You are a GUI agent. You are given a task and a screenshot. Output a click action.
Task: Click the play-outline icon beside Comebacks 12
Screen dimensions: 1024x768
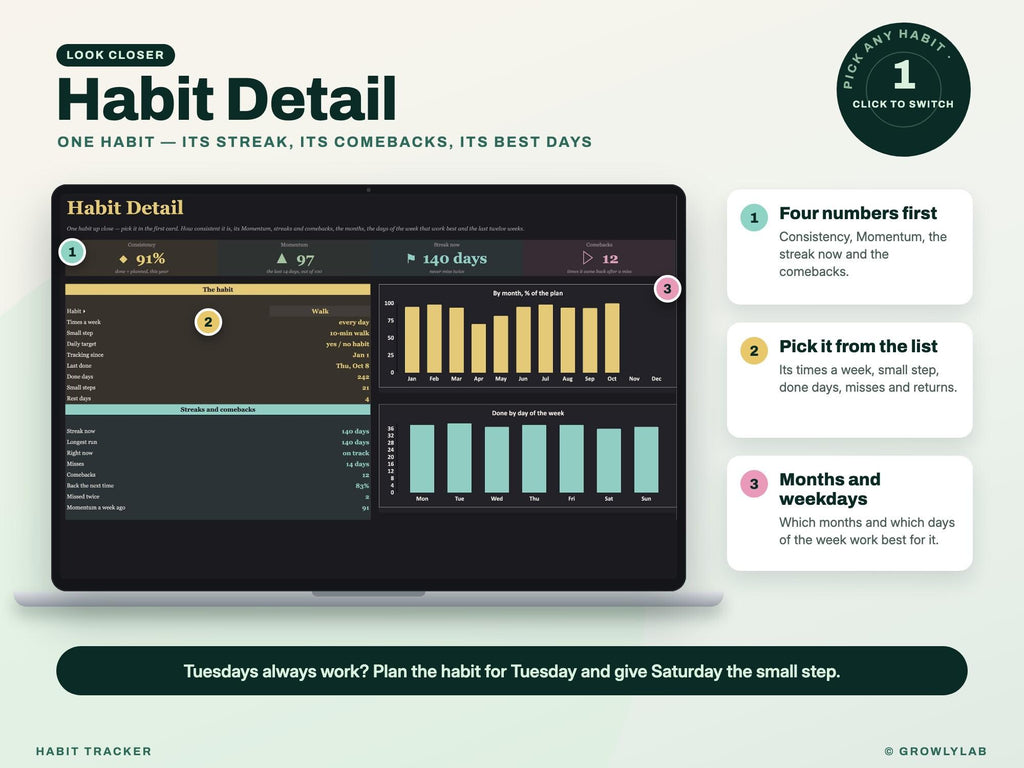588,258
